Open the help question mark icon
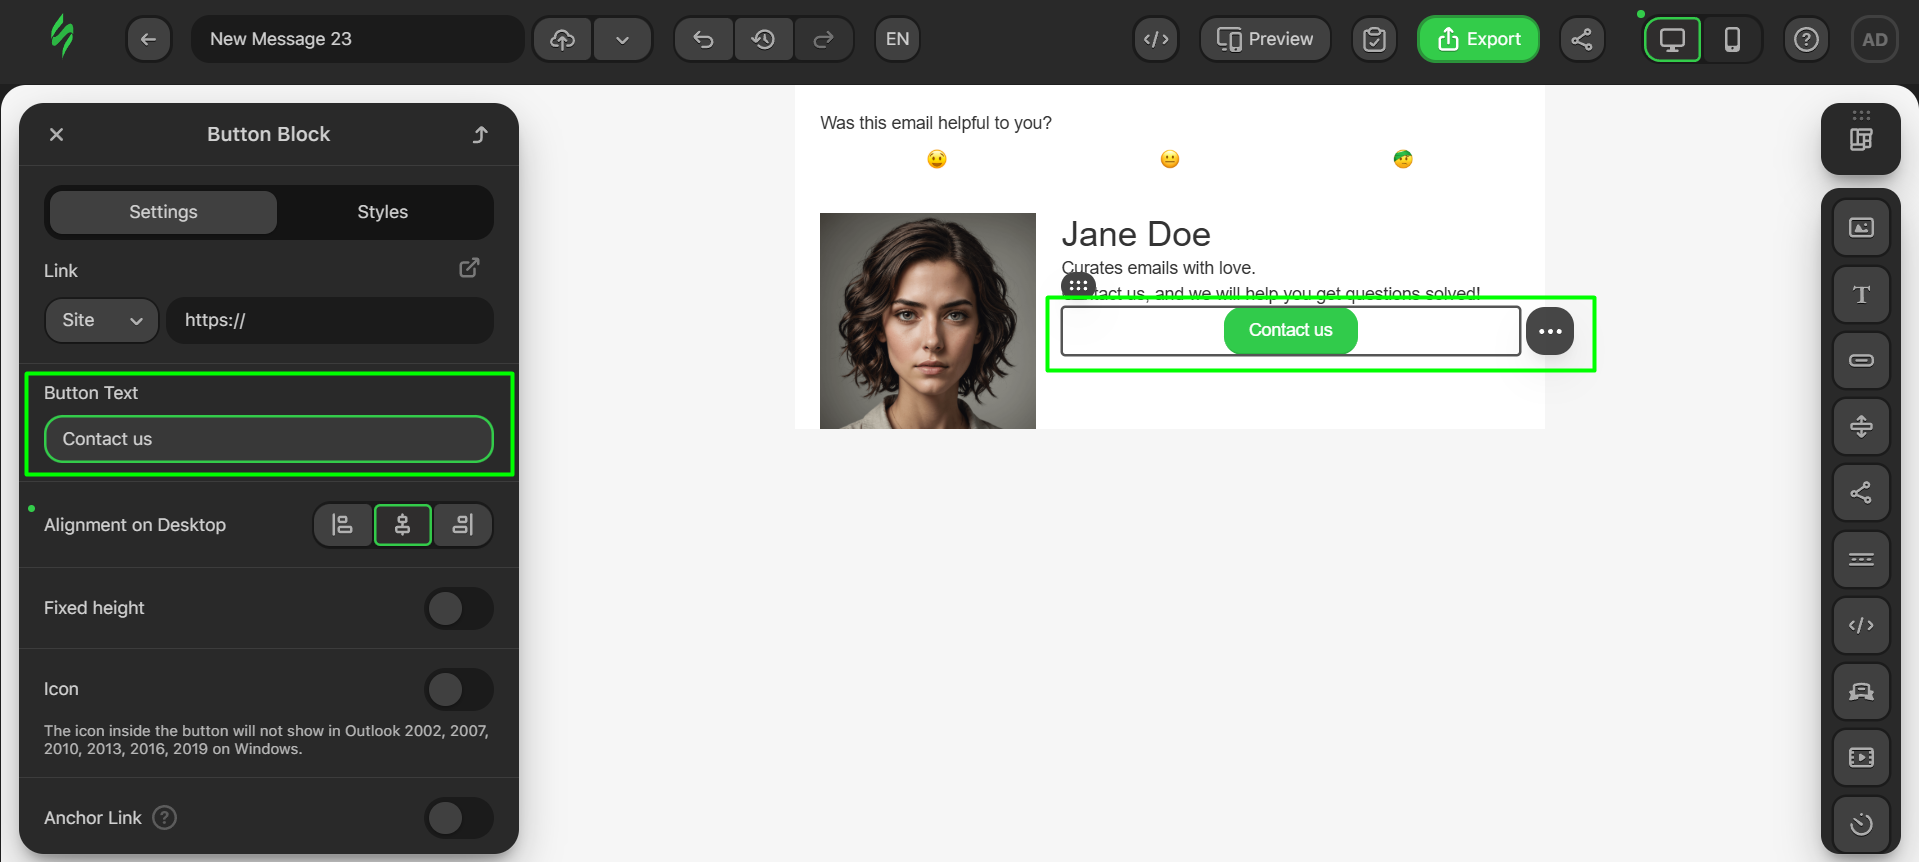Viewport: 1919px width, 862px height. point(1806,39)
